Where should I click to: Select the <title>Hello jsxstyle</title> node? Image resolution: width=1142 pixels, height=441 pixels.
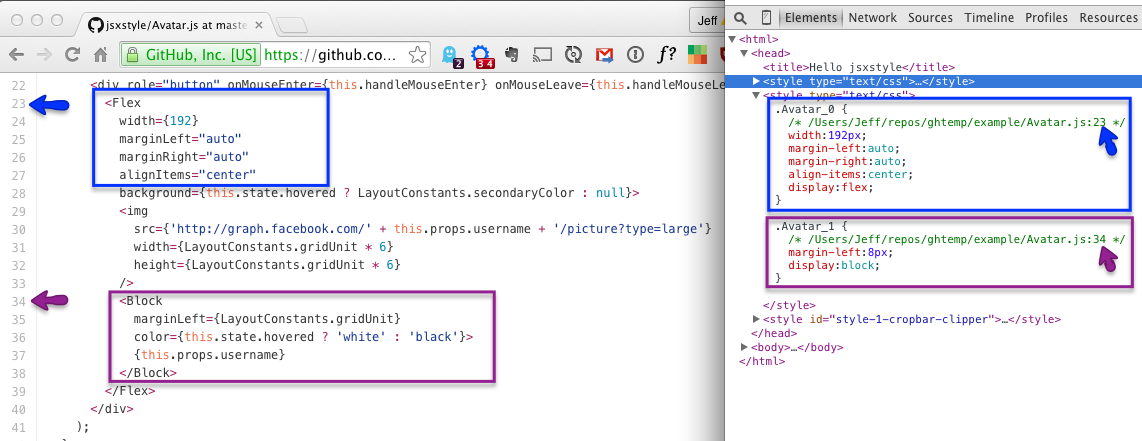(x=859, y=67)
